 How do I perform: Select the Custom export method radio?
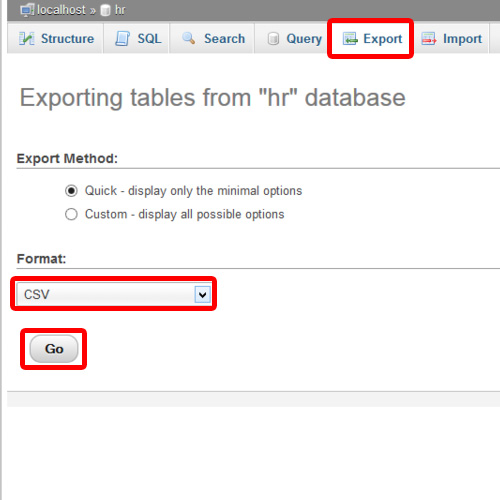point(71,214)
